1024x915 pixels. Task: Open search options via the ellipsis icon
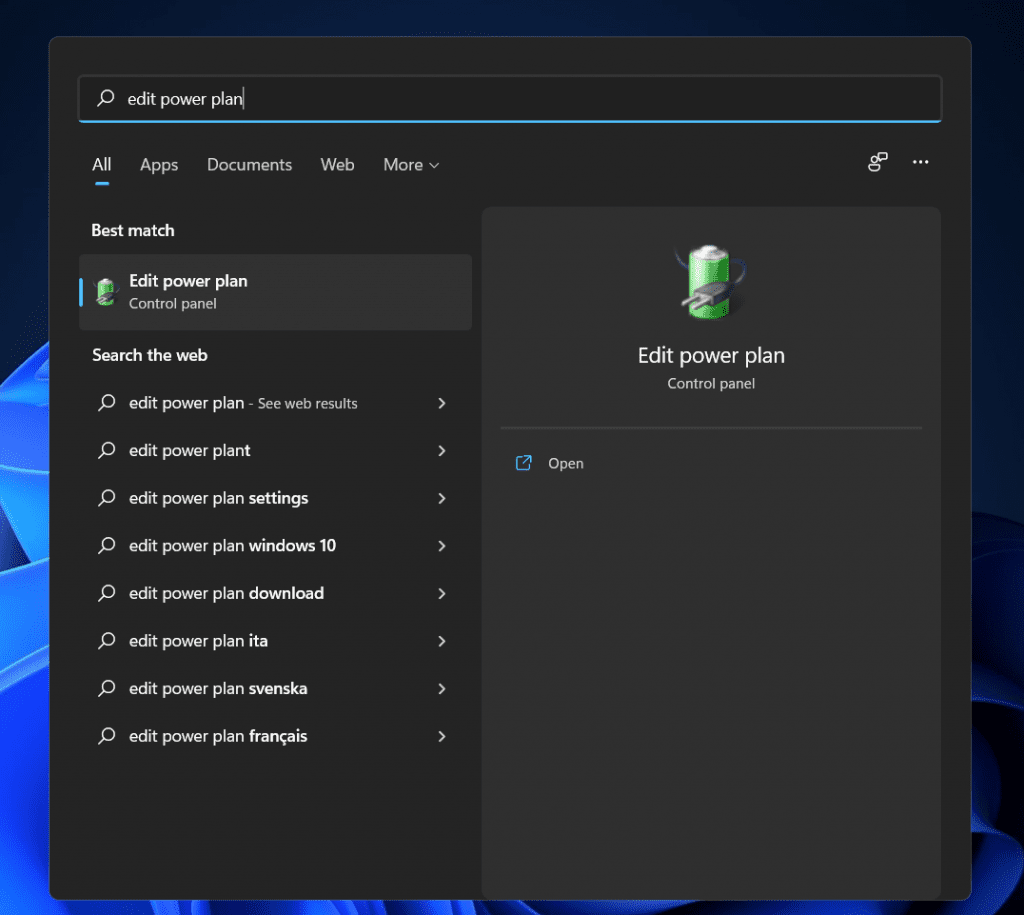click(920, 162)
